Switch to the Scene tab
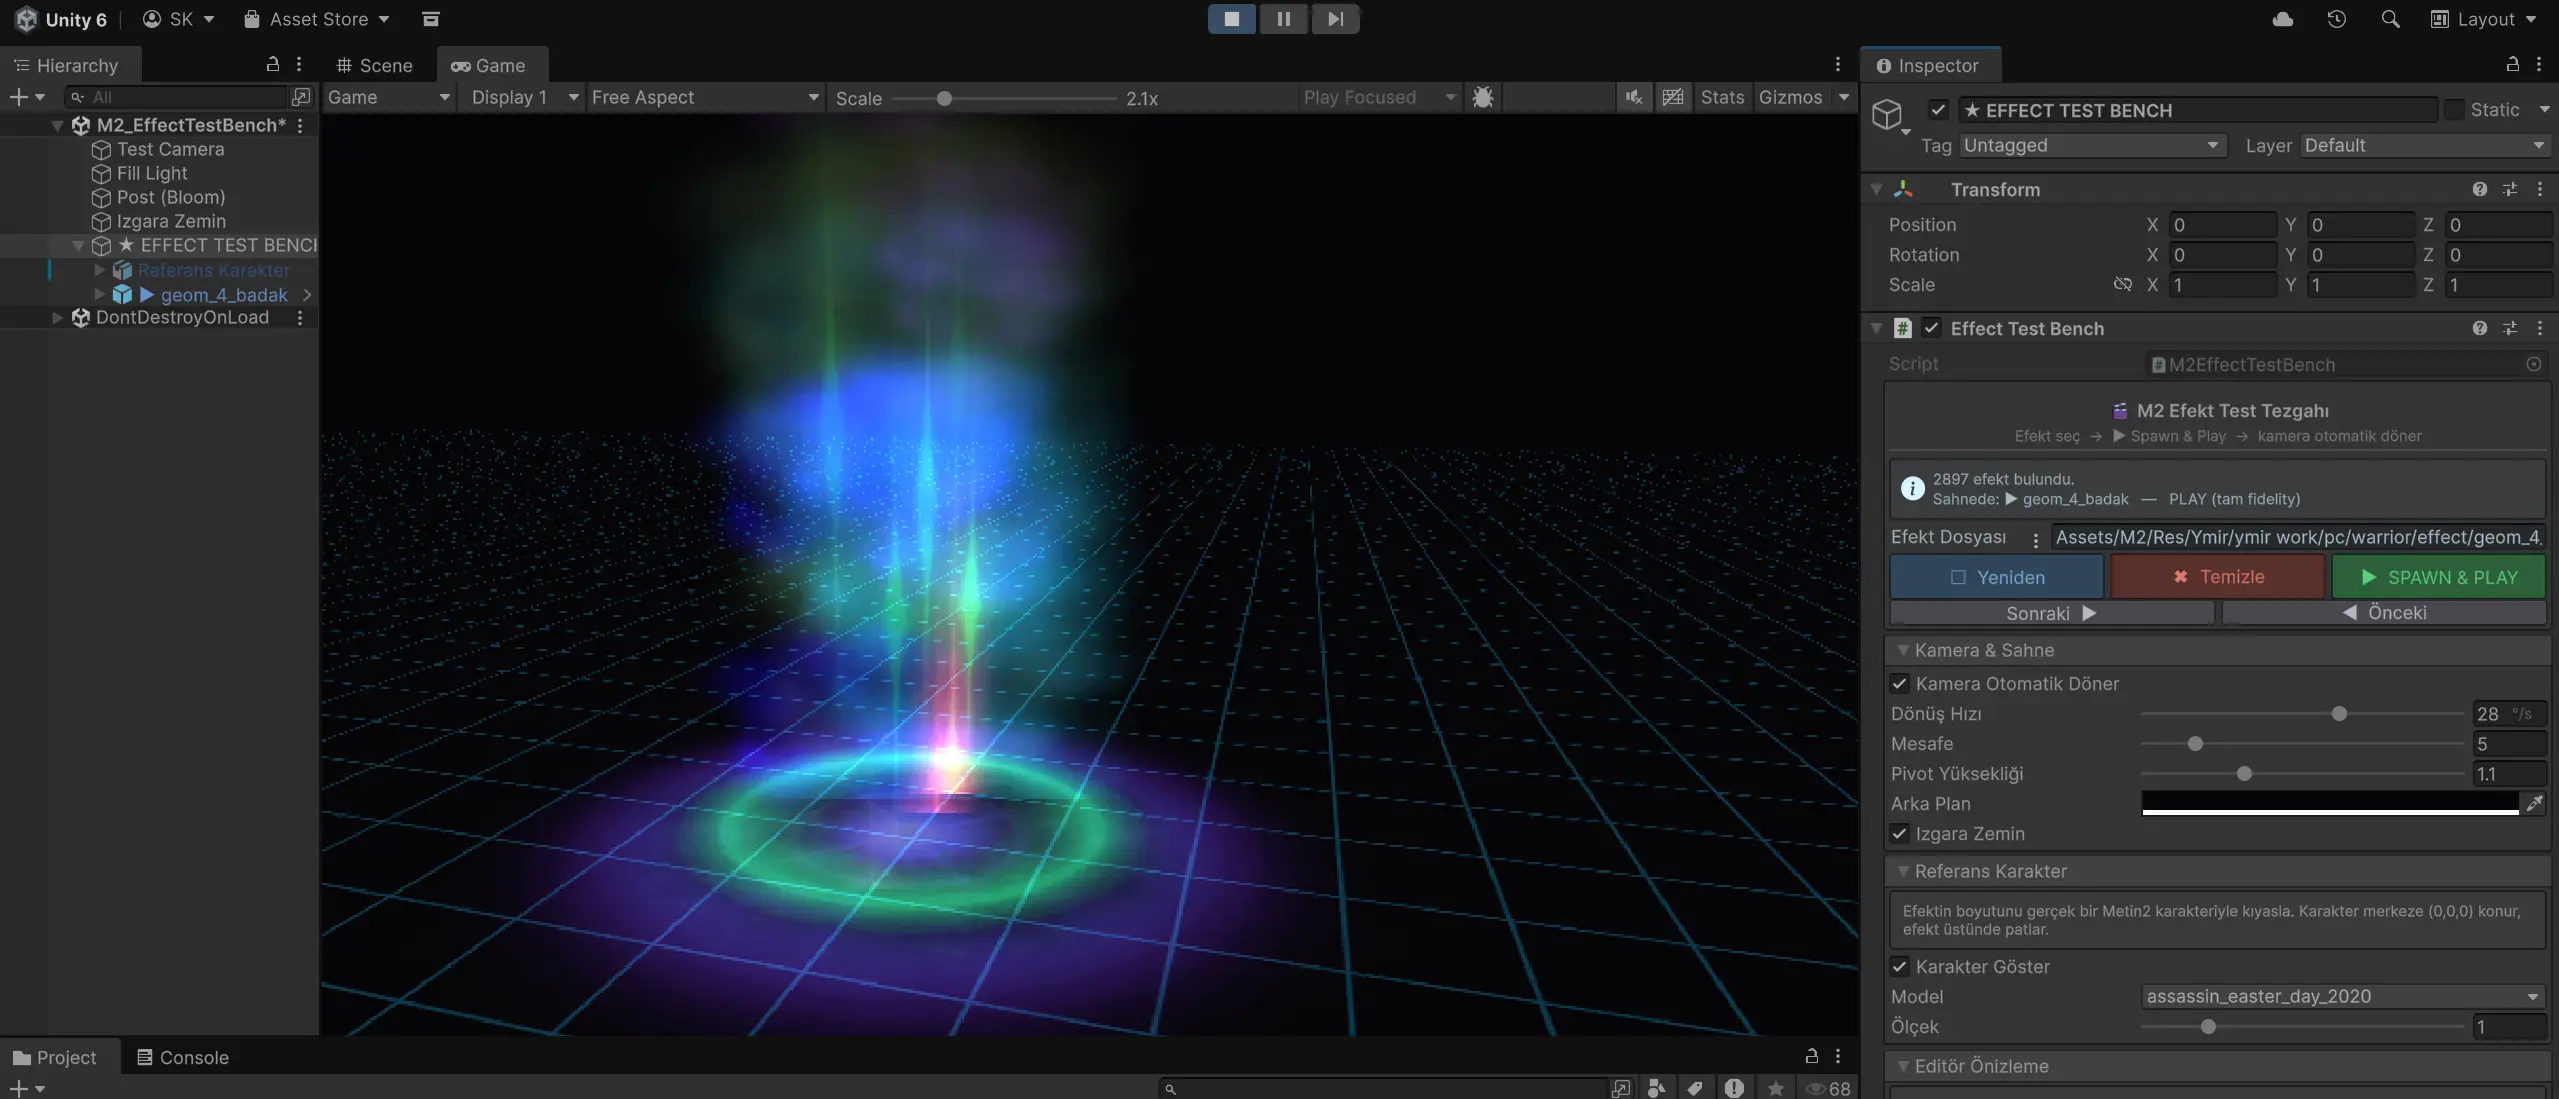Image resolution: width=2559 pixels, height=1099 pixels. [x=375, y=65]
